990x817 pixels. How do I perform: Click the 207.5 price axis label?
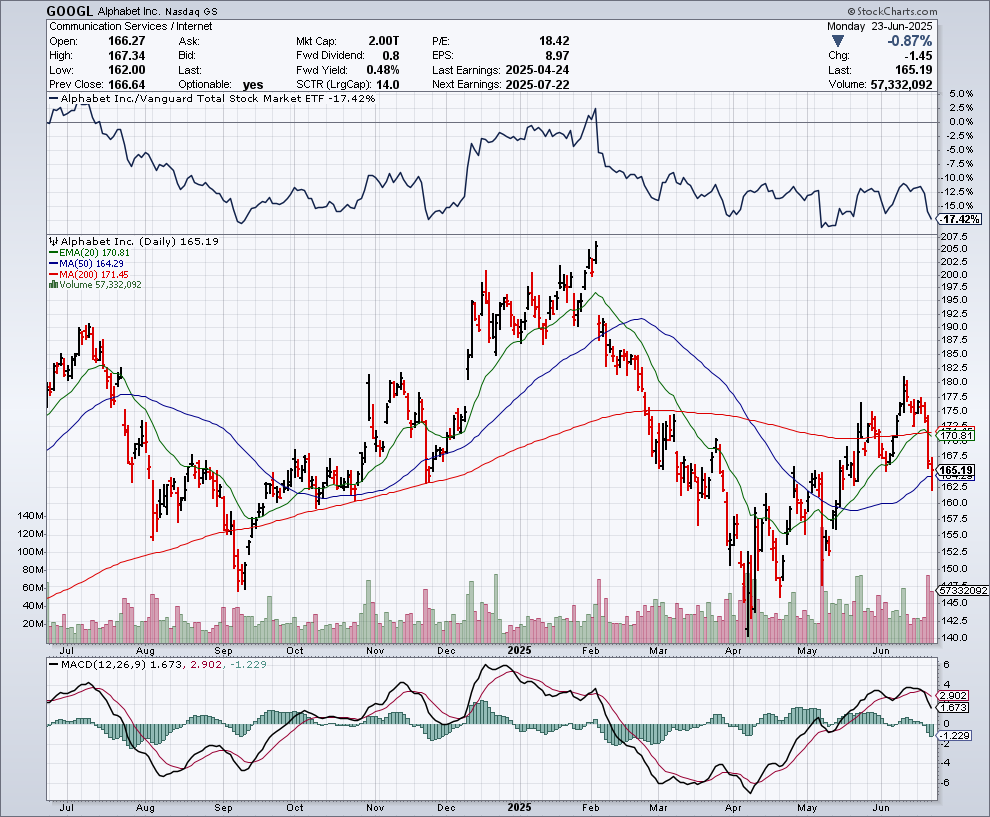954,236
